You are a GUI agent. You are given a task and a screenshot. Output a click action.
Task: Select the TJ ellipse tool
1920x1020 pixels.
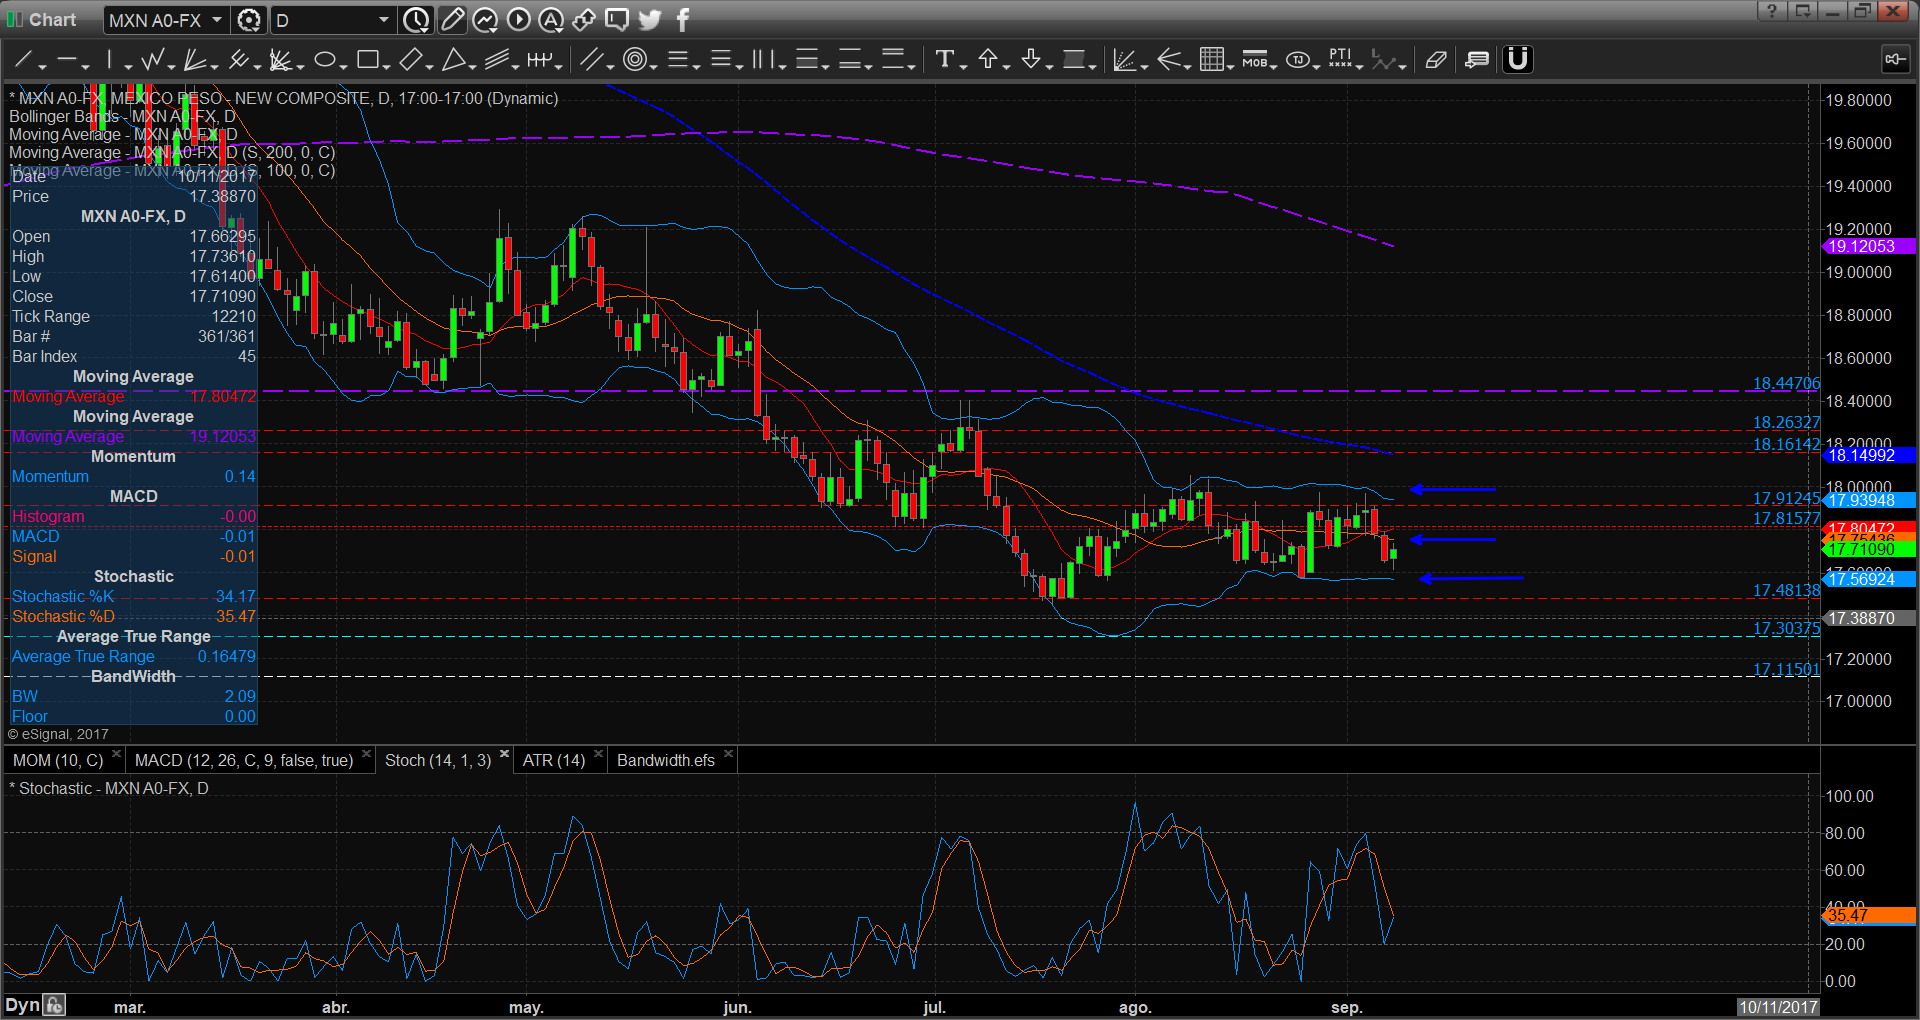[1297, 60]
